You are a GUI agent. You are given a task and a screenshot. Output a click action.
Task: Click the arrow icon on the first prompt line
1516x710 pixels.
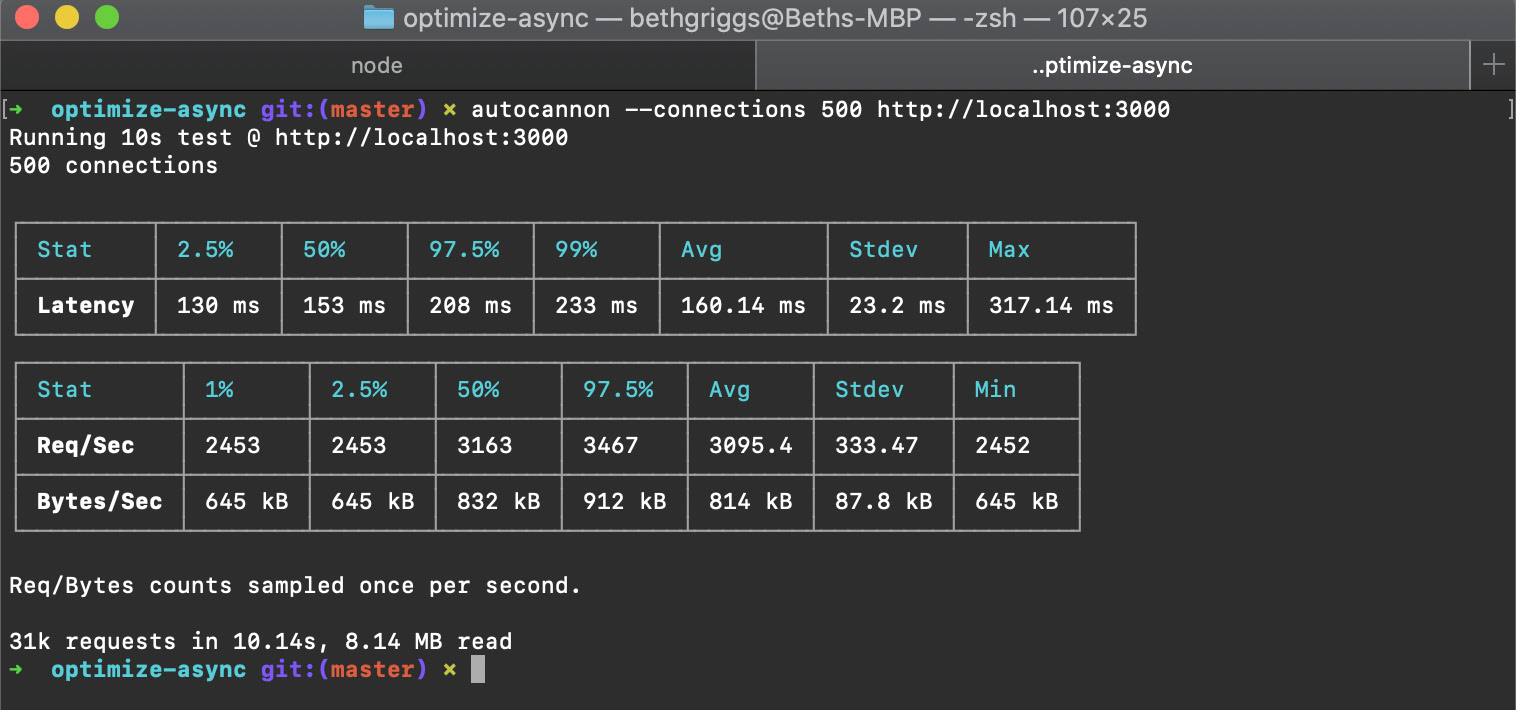point(17,109)
